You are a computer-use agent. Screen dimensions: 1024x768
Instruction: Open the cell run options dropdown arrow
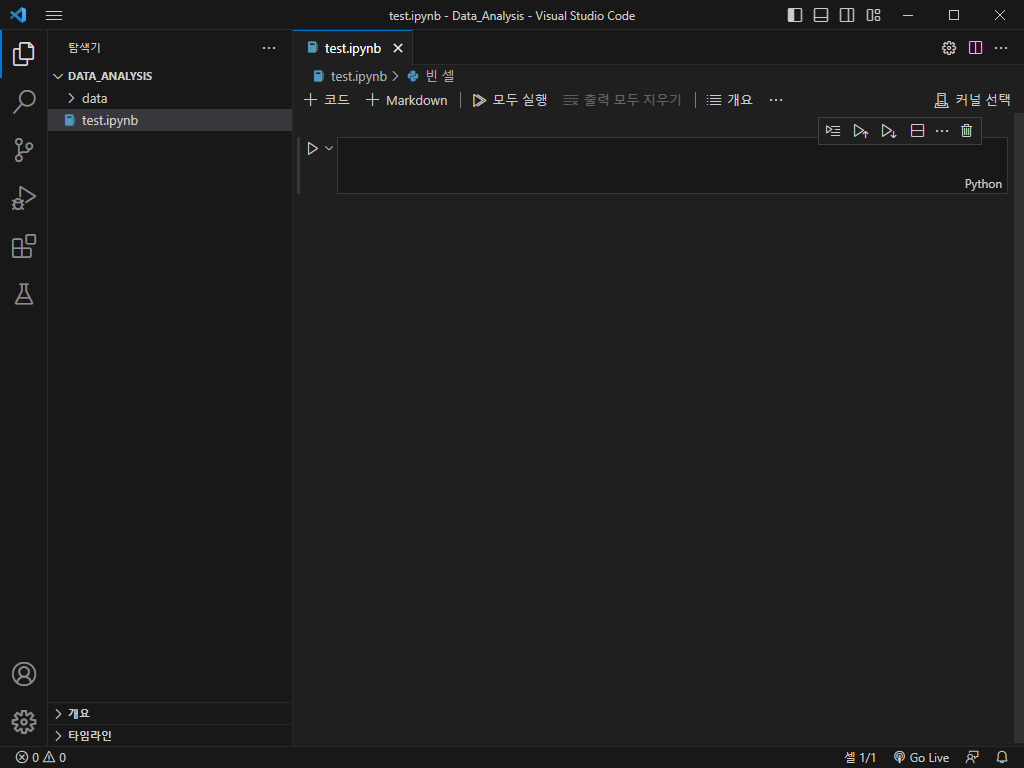[x=329, y=148]
